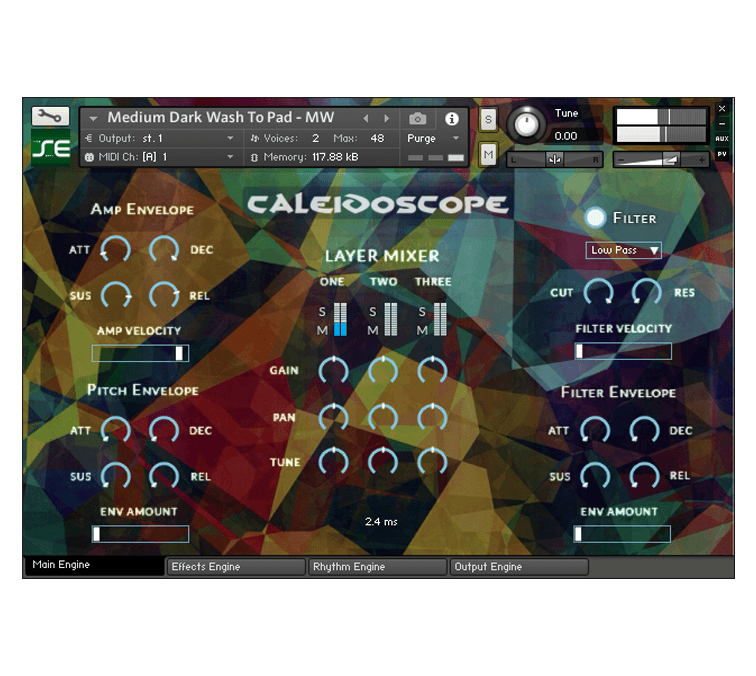Click the Amp Envelope SUS knob

(x=116, y=295)
